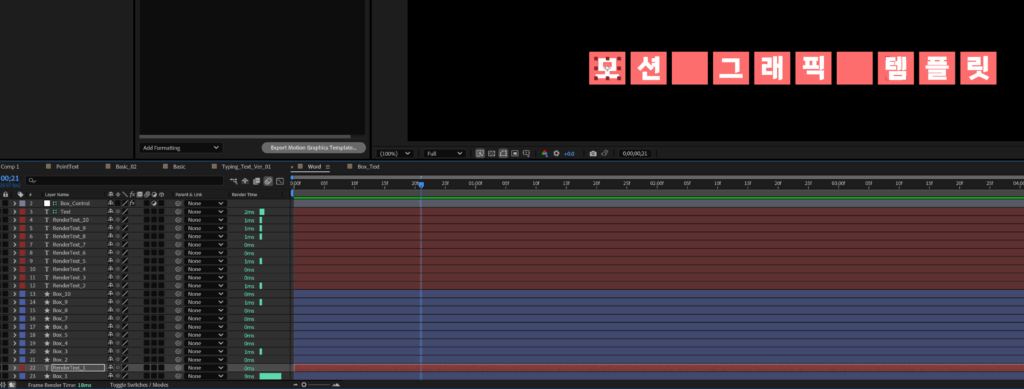
Task: Click pick whip icon for Text layer
Action: 178,212
